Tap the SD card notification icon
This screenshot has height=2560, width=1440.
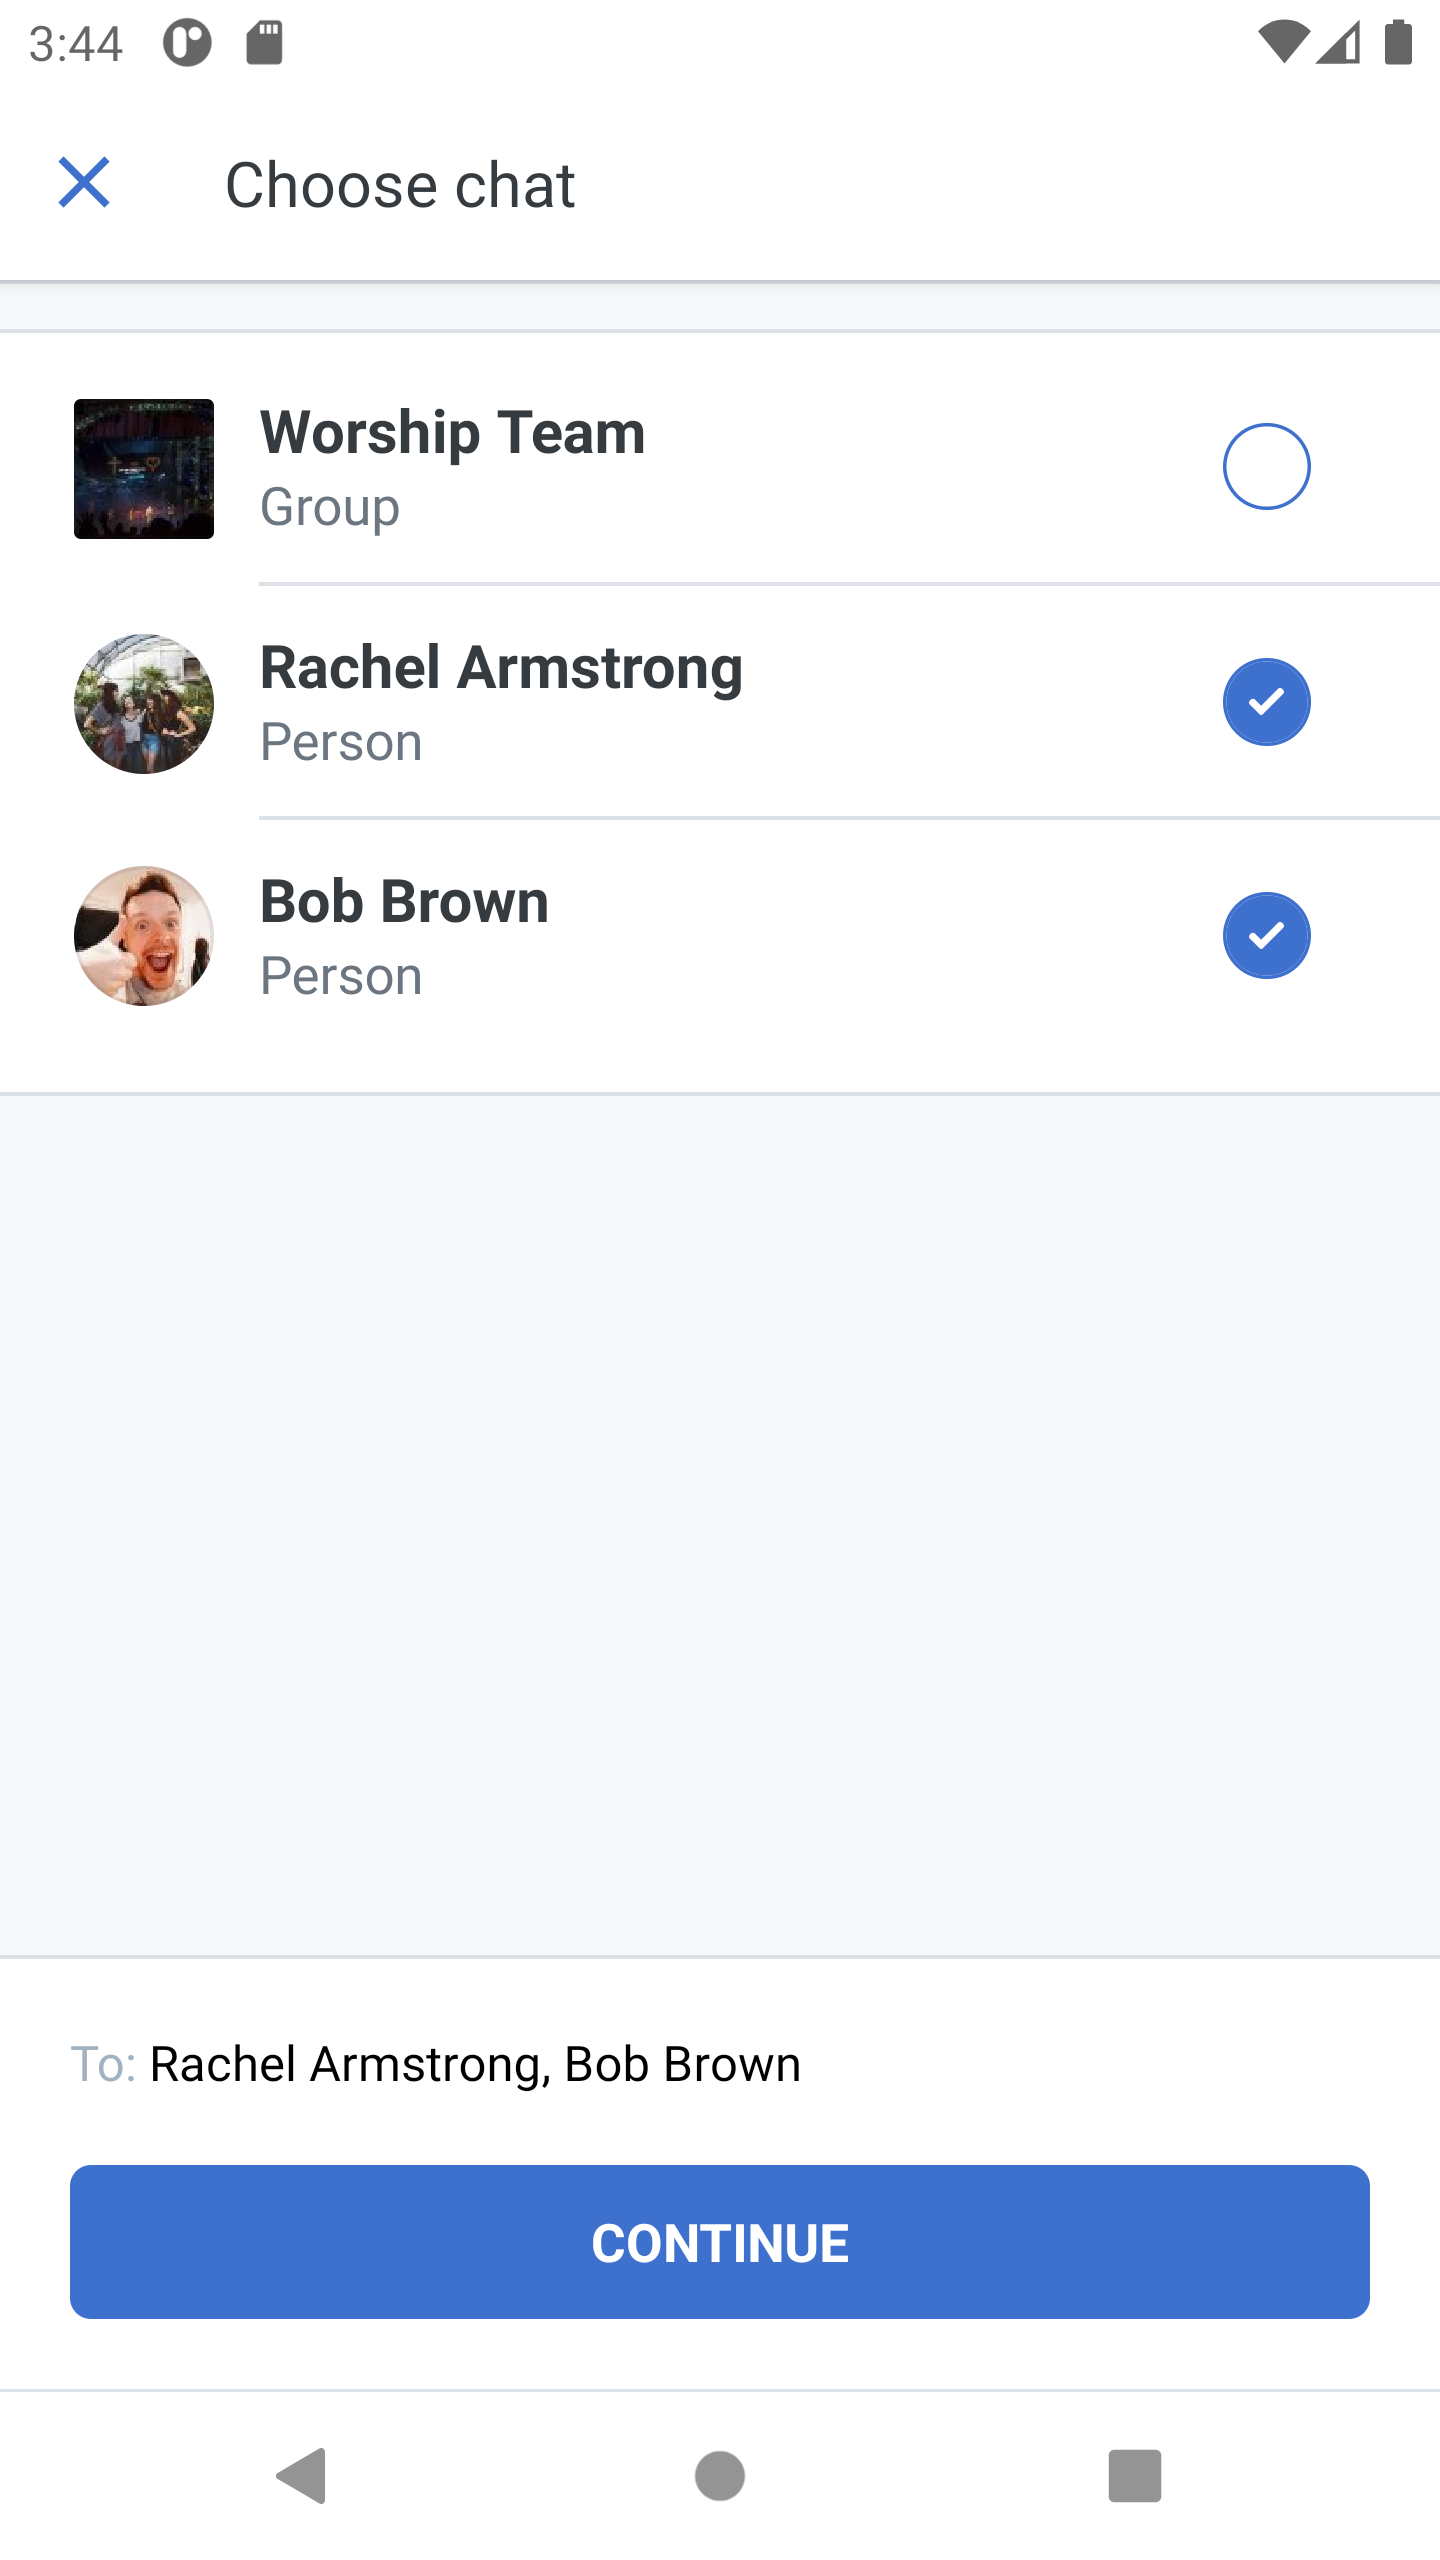265,43
